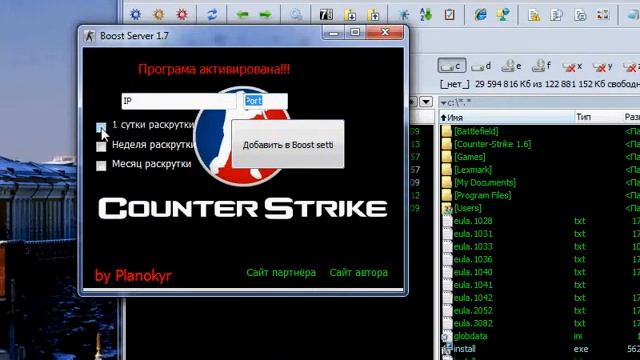Click the copy documents toolbar icon

pos(580,15)
